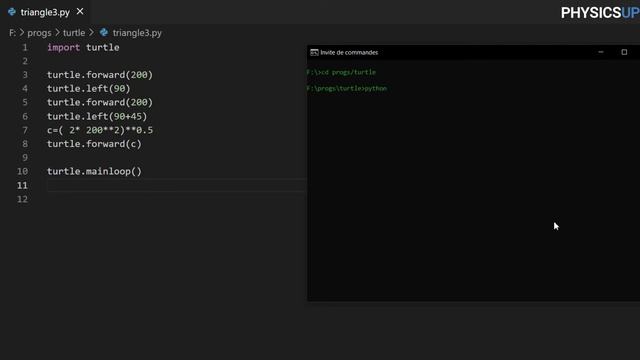This screenshot has width=640, height=360.
Task: Click the terminal python prompt line
Action: click(x=347, y=88)
